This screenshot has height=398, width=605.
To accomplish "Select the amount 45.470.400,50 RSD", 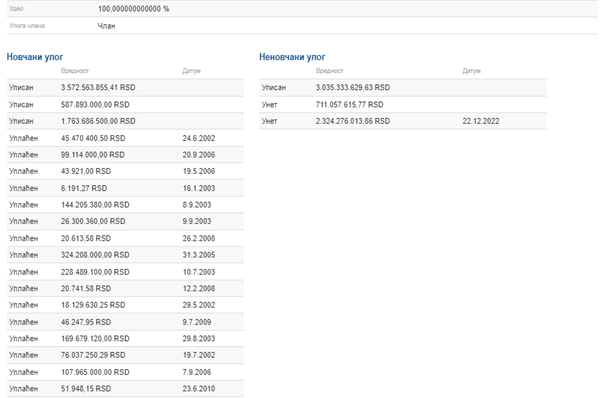I will pyautogui.click(x=93, y=138).
